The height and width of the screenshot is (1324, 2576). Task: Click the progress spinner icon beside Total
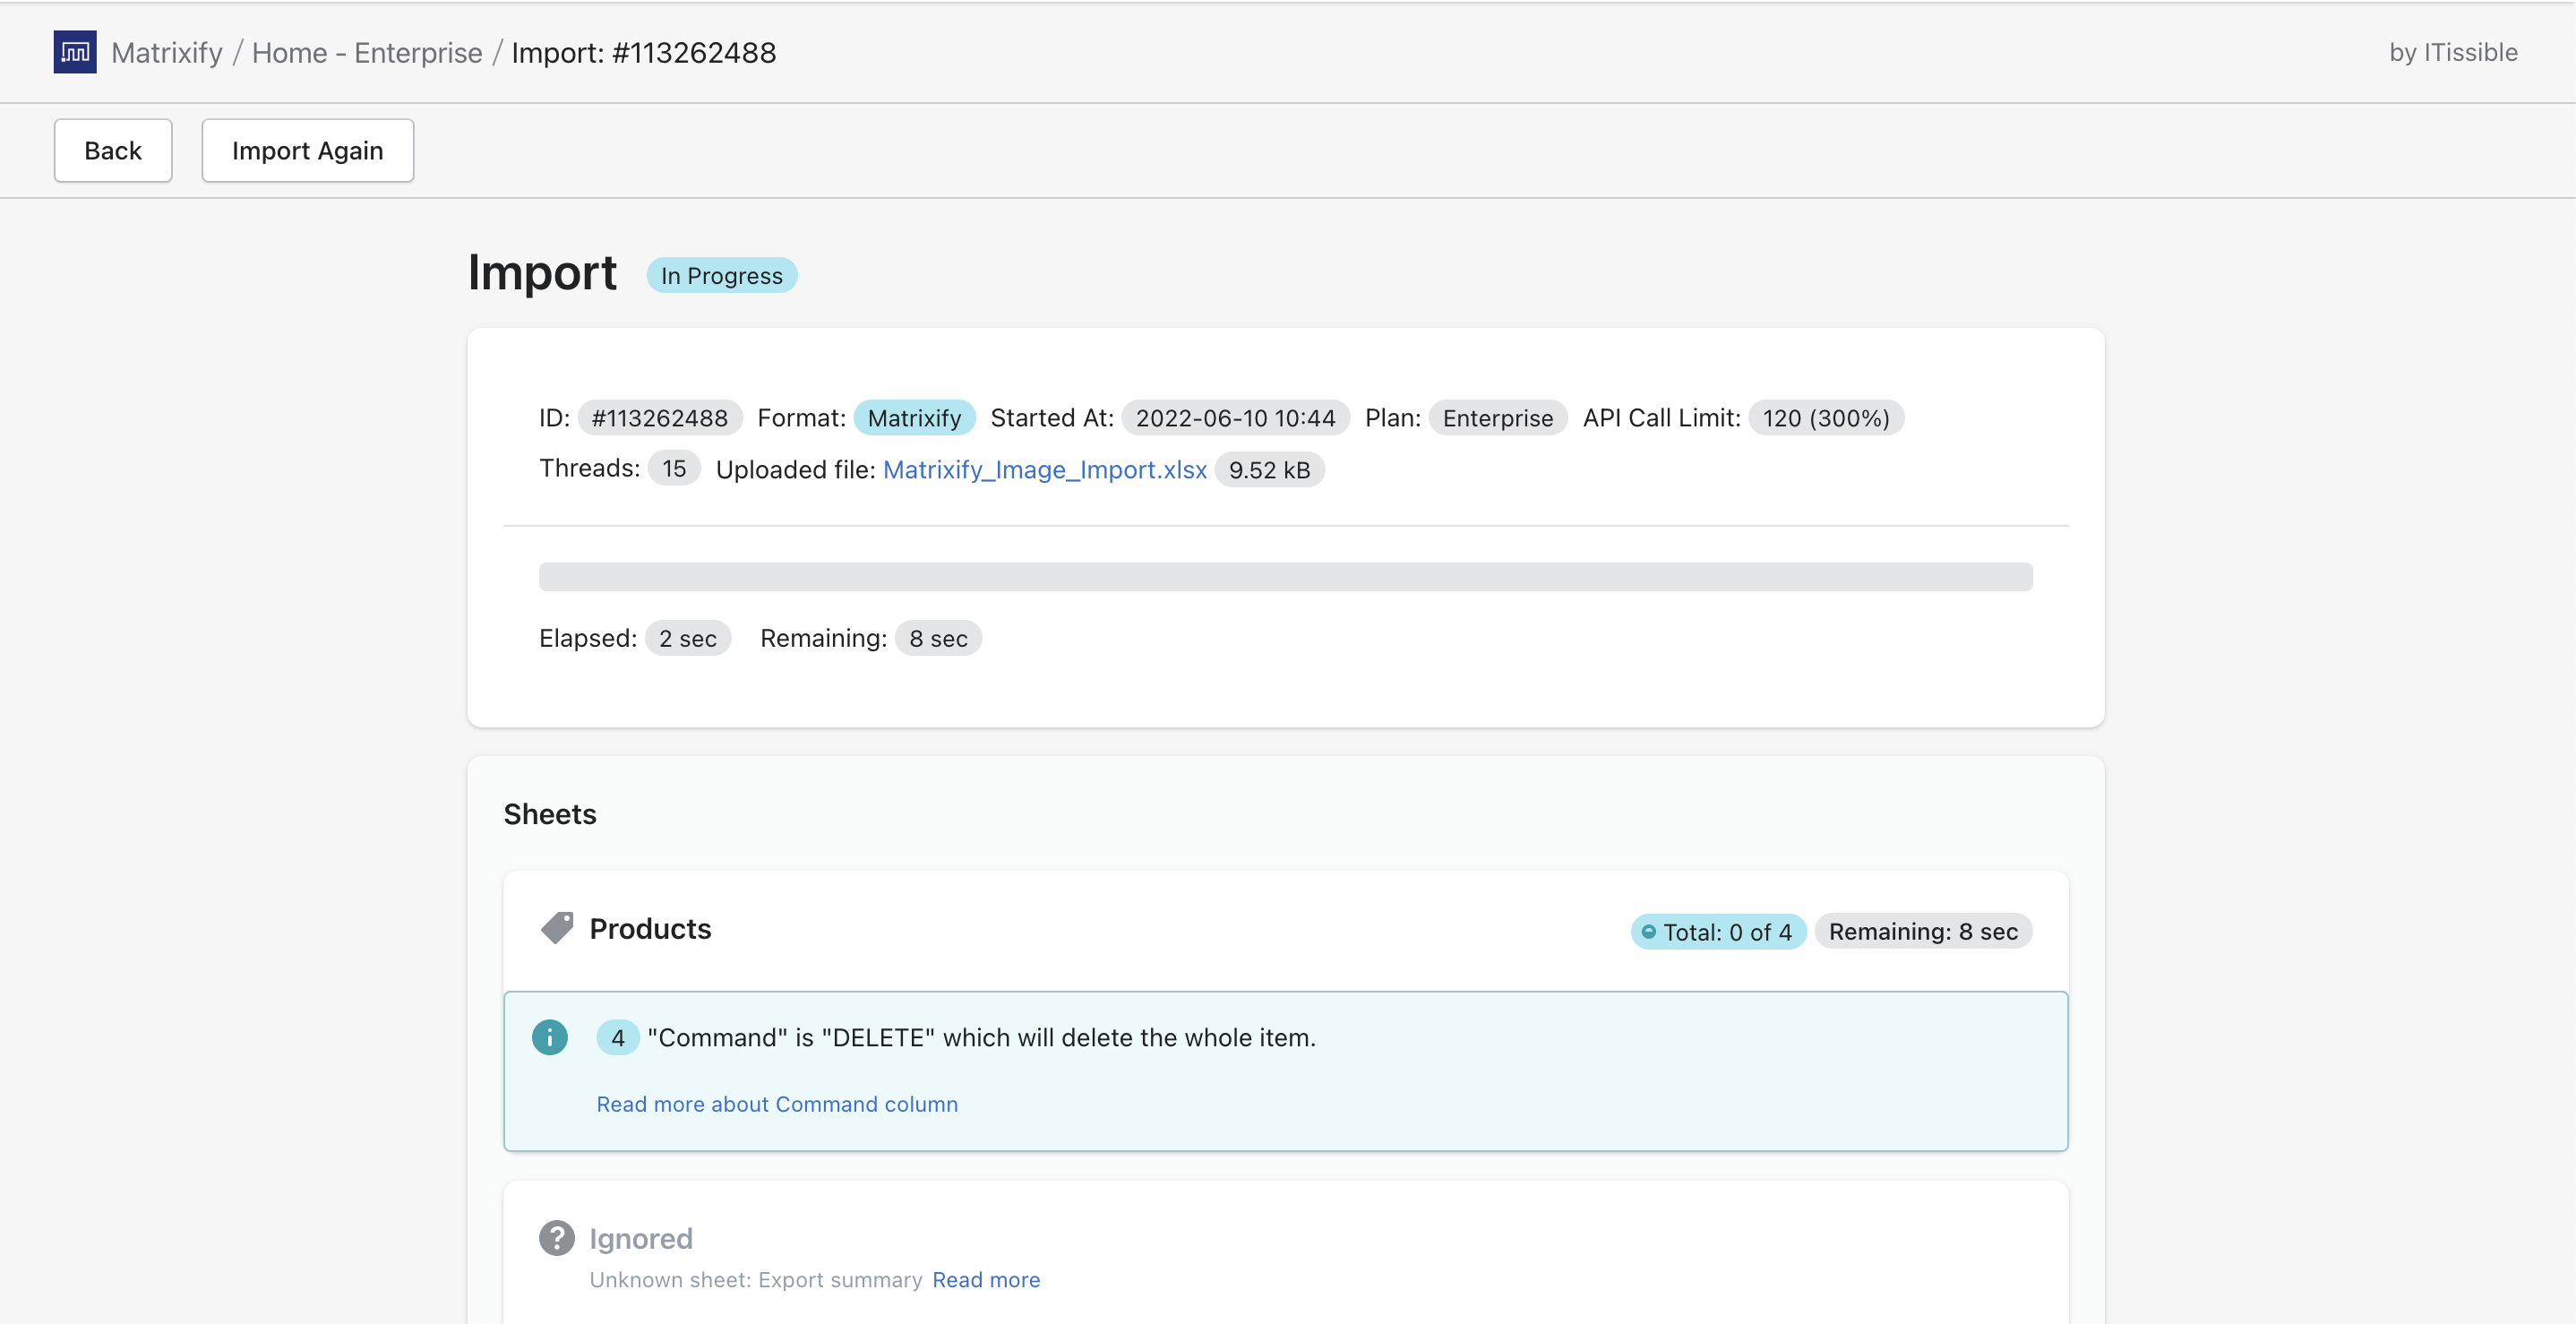[1649, 931]
